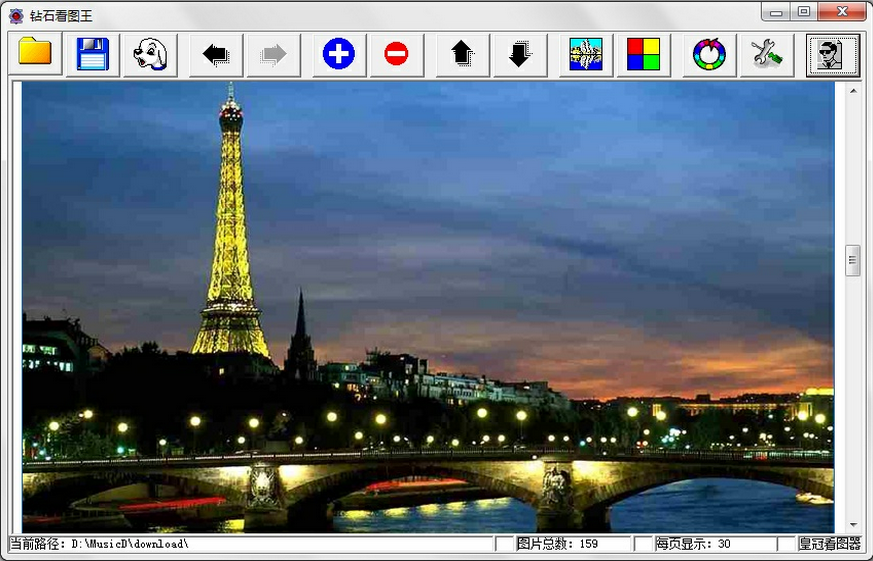873x561 pixels.
Task: Click the scrollbar down arrow
Action: tap(853, 525)
